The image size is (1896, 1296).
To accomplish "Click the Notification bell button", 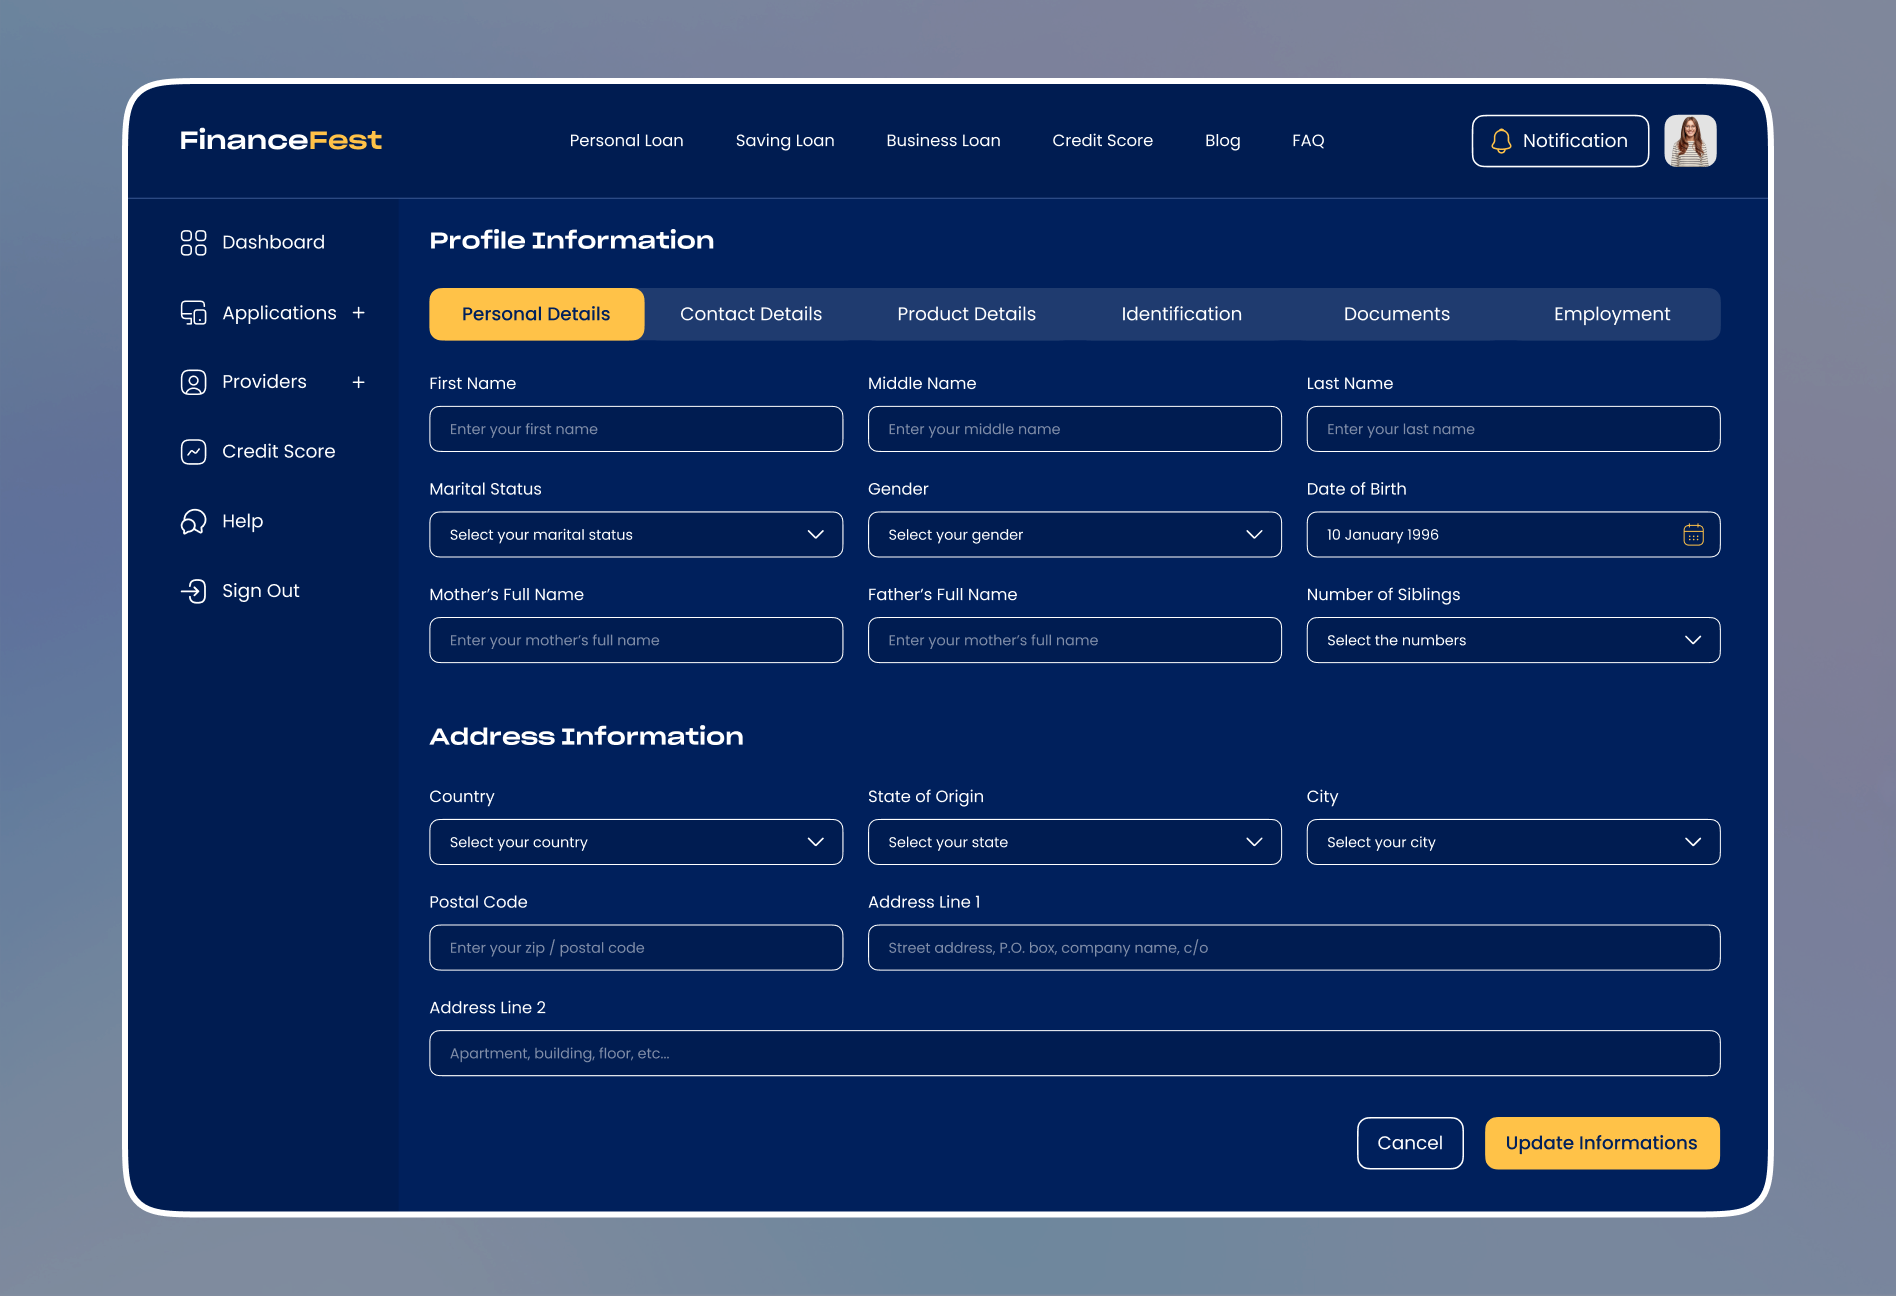I will (1560, 141).
